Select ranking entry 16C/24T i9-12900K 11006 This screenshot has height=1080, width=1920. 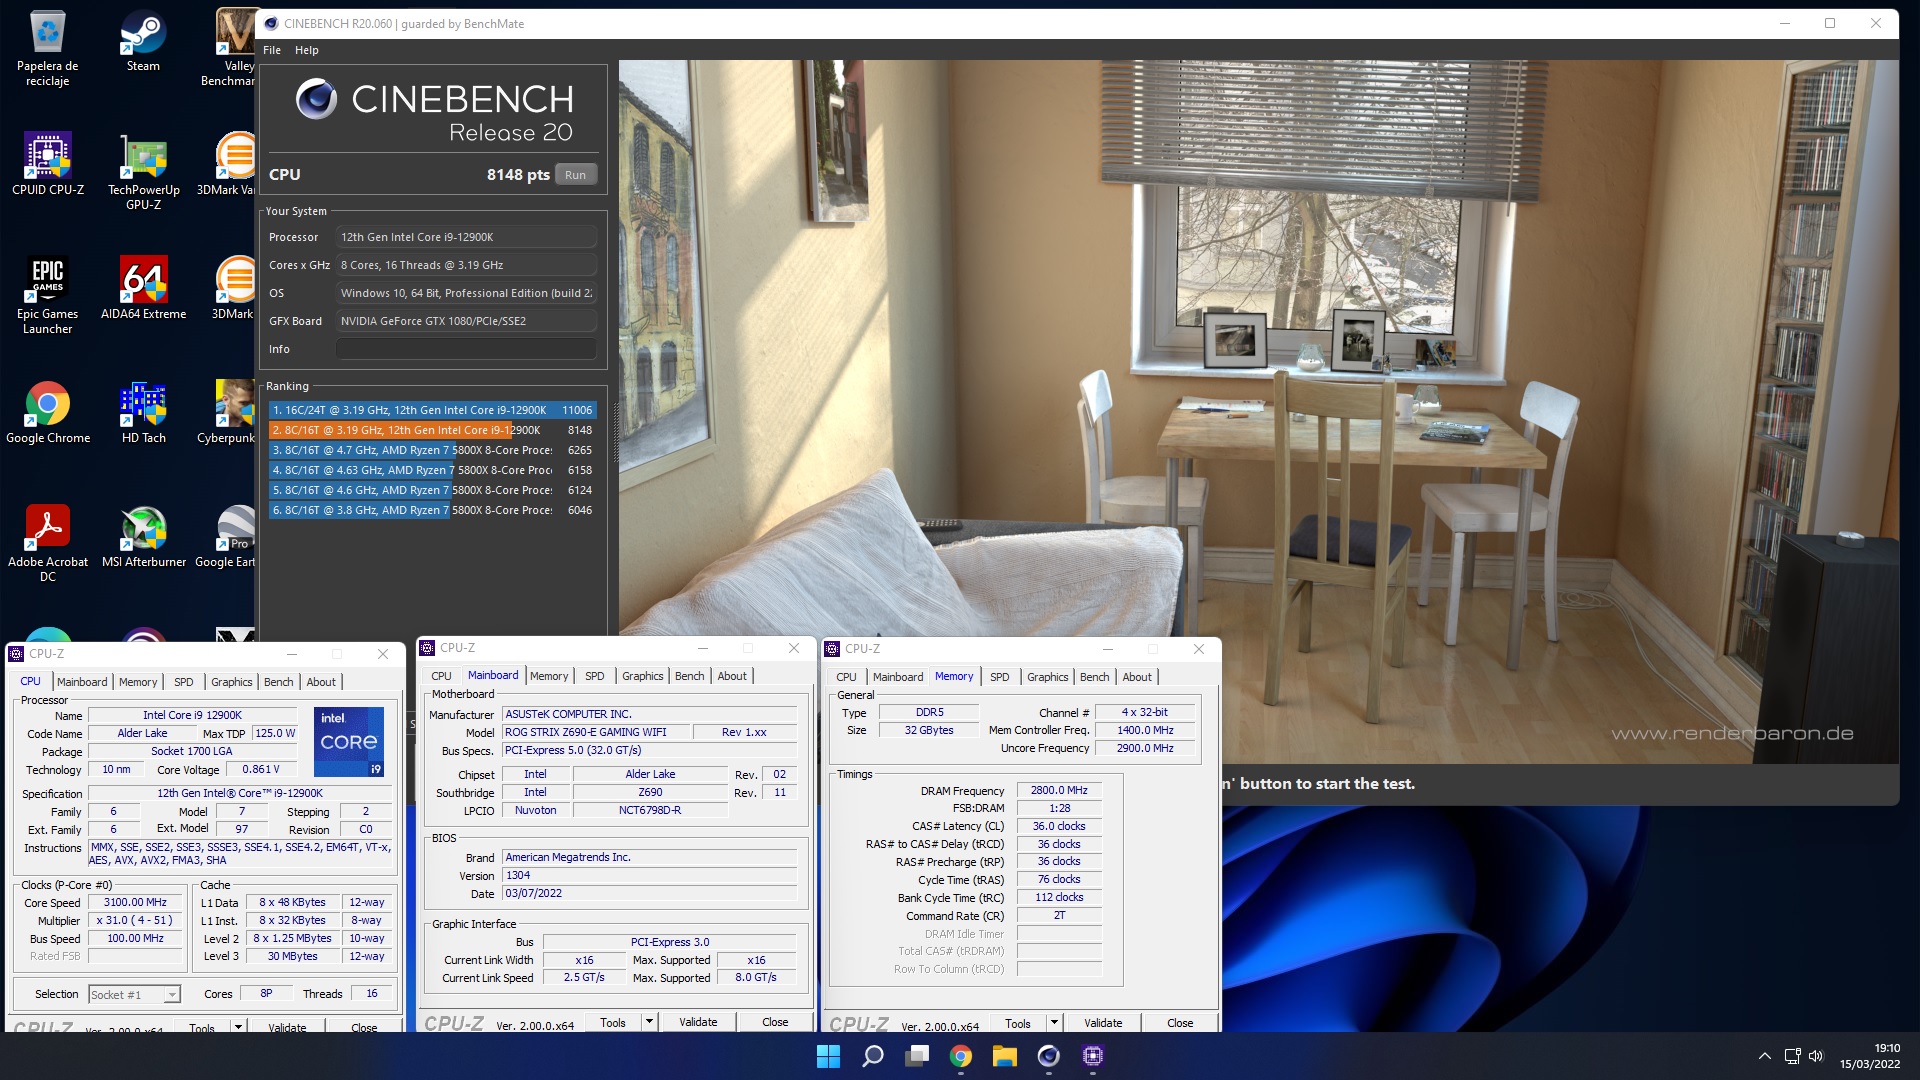(433, 410)
